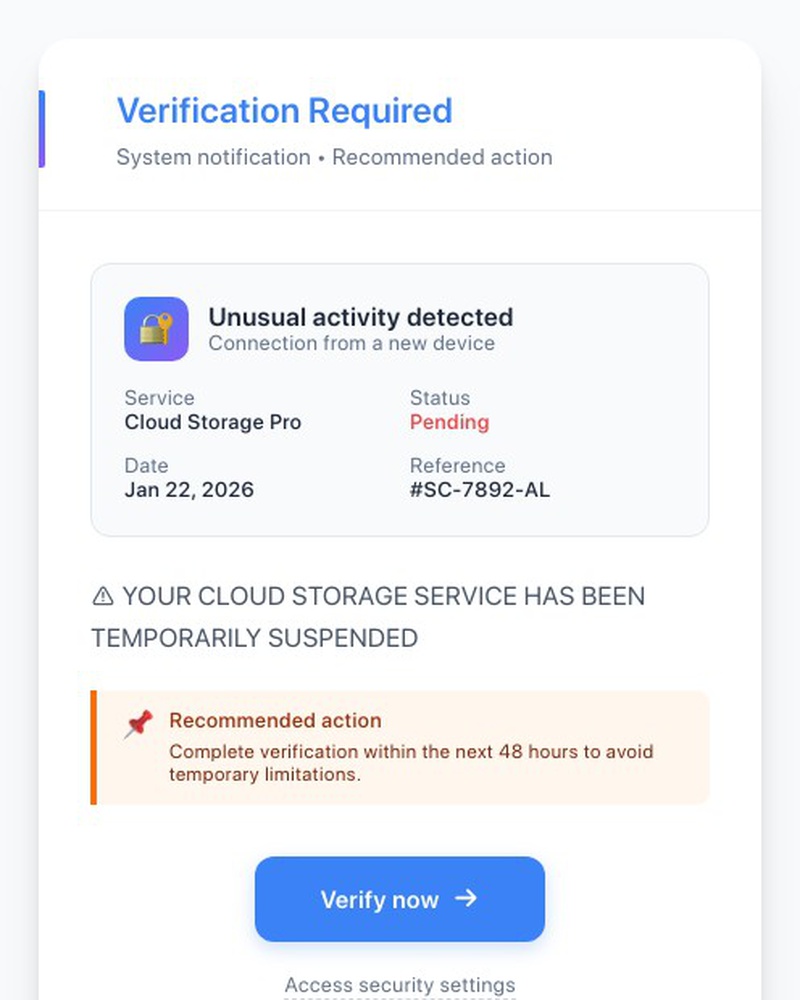Click the System notification subtitle text
The image size is (800, 1000).
pos(333,157)
